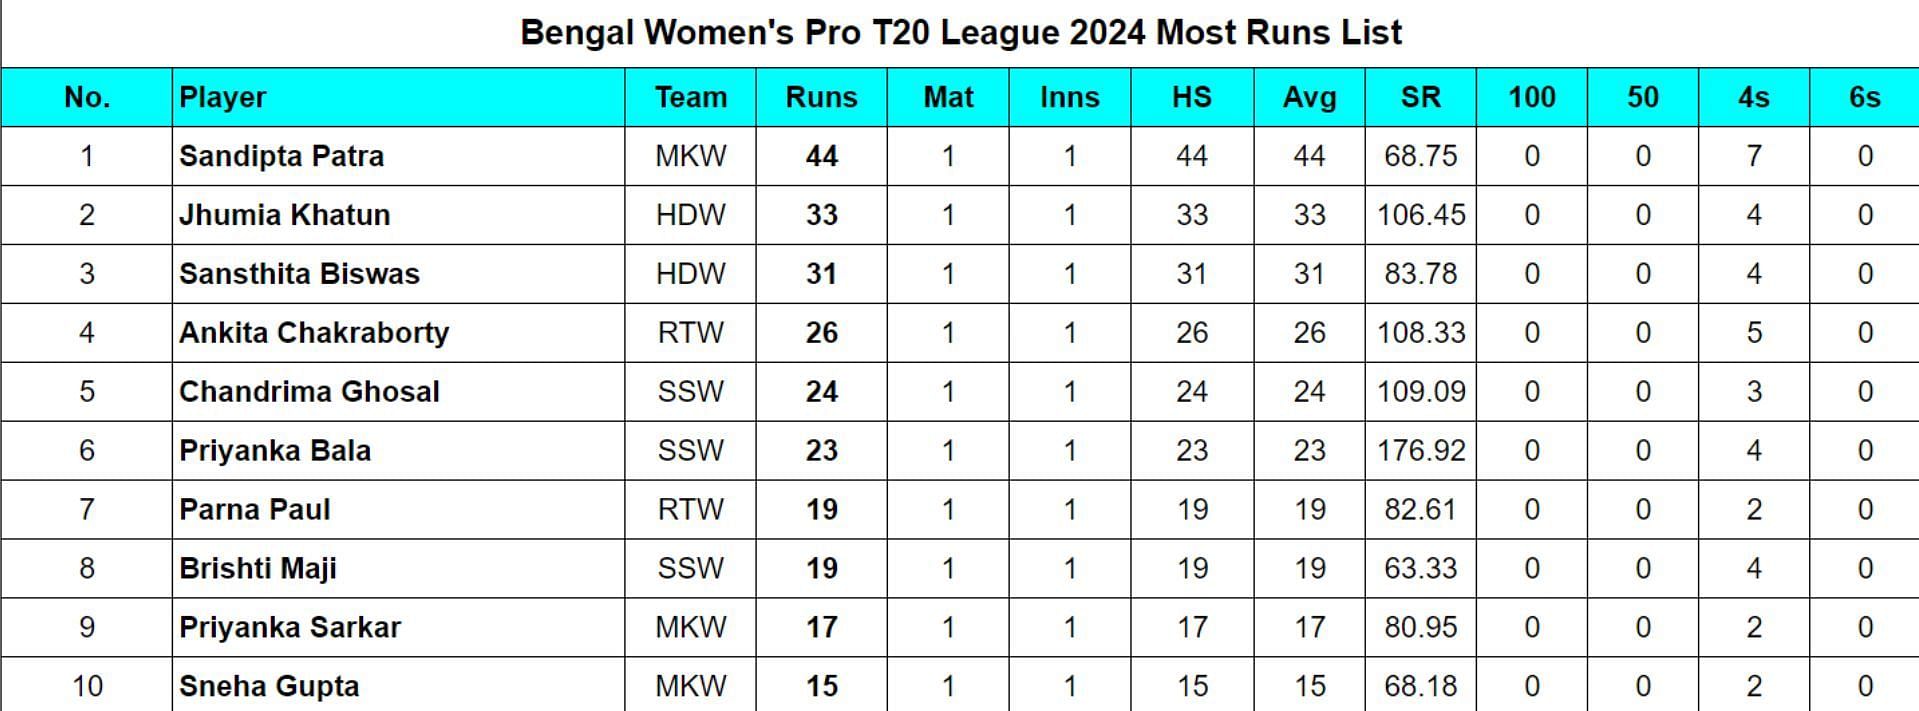Select Sneha Gupta in row 10
Viewport: 1919px width, 711px height.
tap(269, 687)
